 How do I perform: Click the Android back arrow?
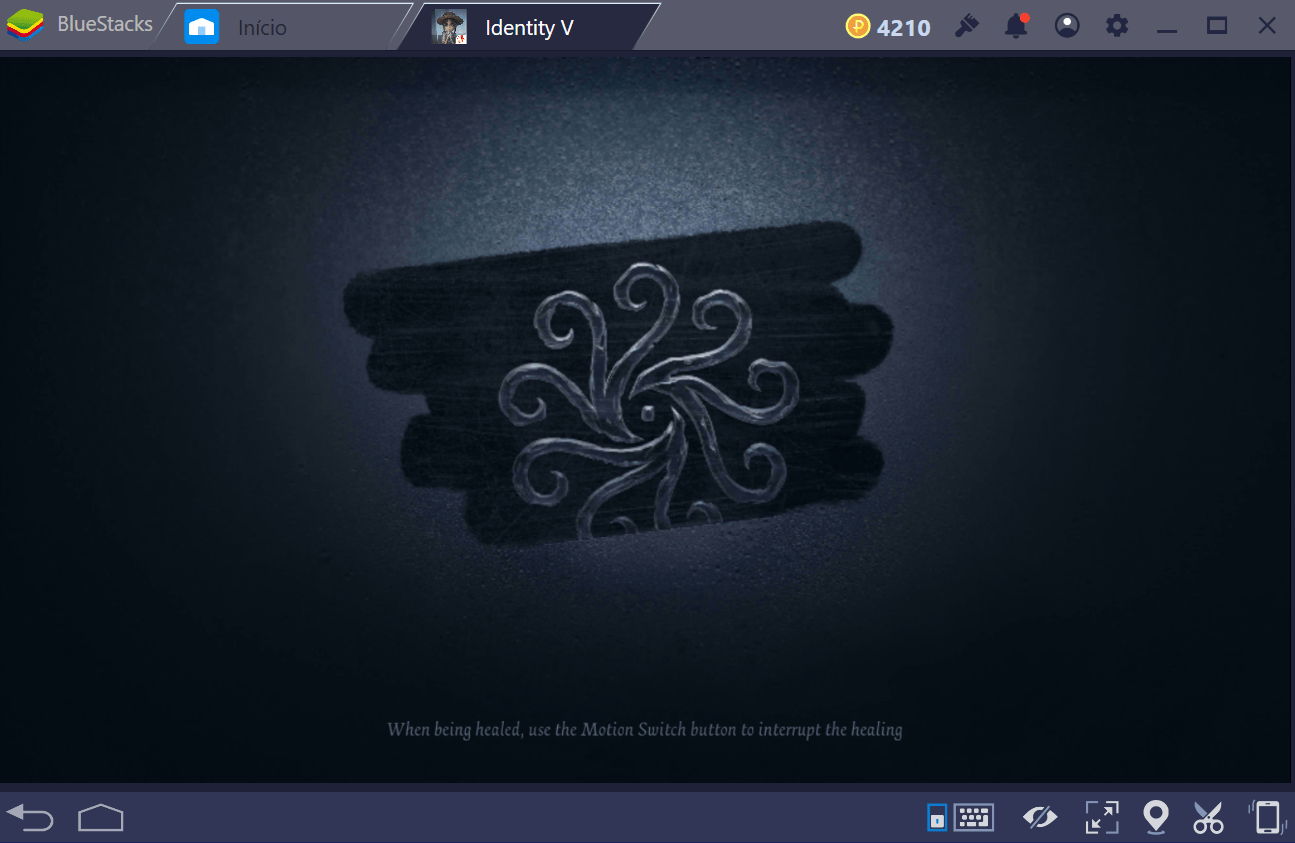pos(30,817)
